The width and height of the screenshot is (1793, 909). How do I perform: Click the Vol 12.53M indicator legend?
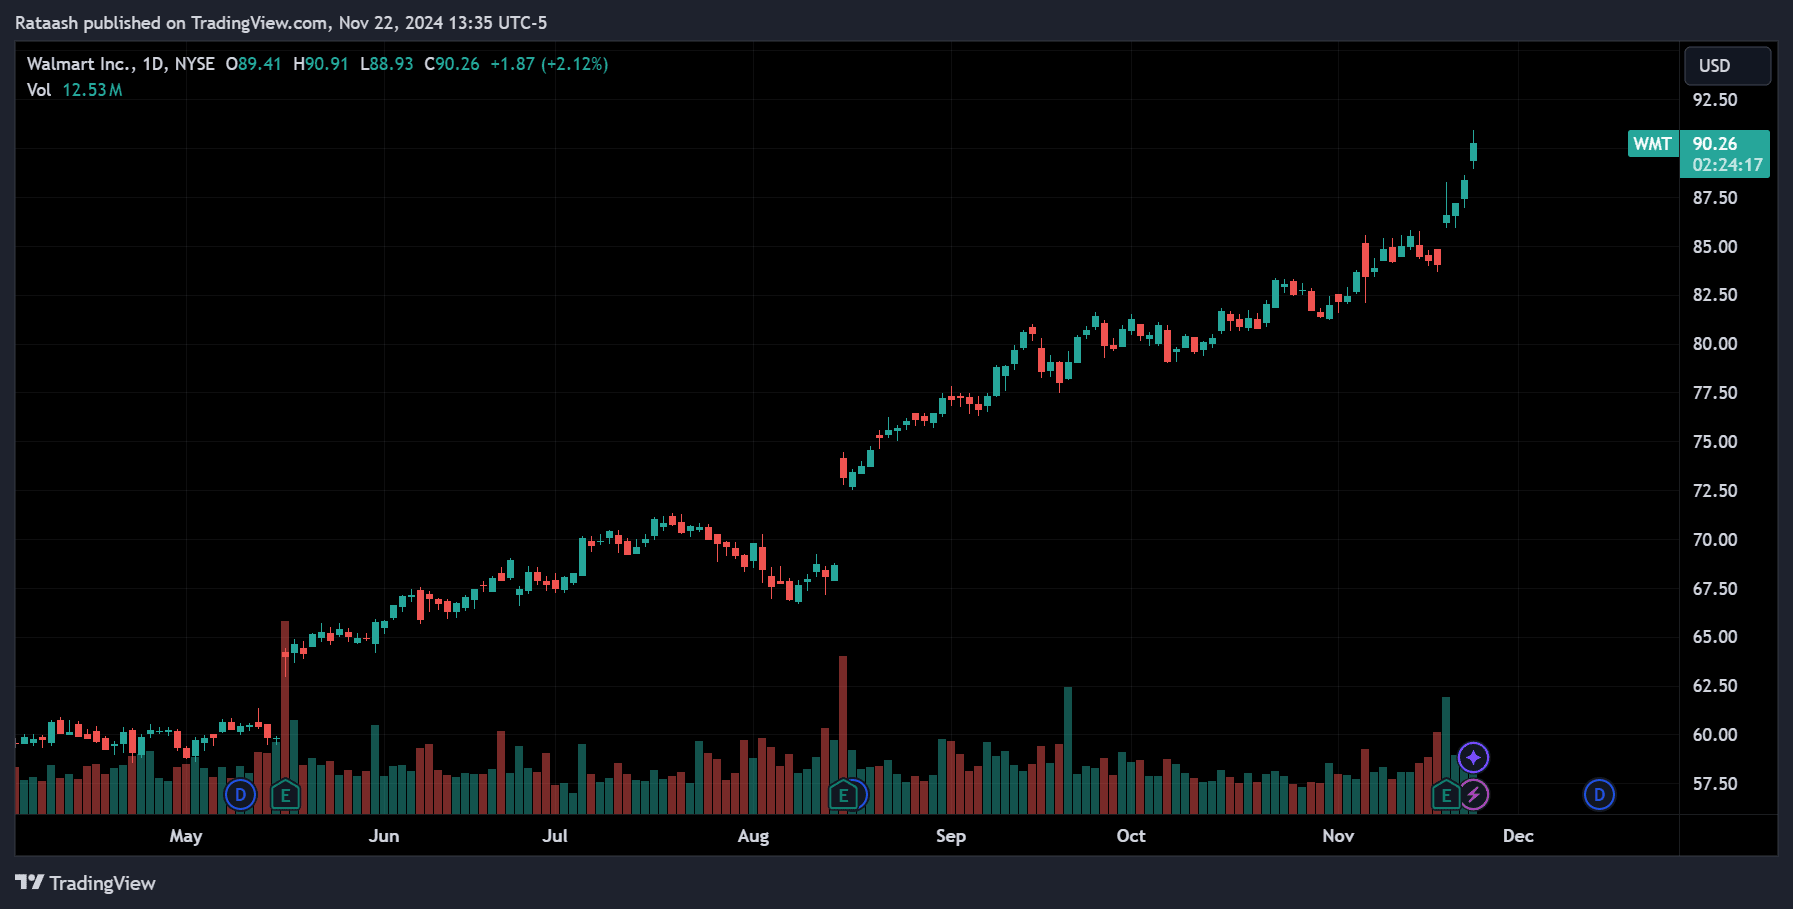pos(75,90)
